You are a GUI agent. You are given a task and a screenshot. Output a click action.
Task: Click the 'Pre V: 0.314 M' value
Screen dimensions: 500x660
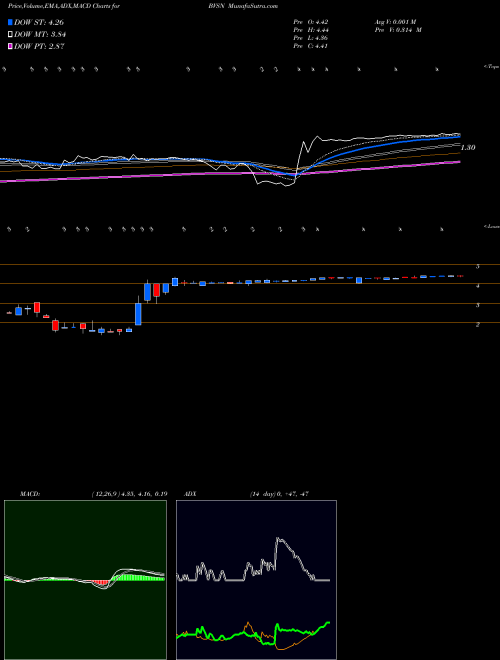click(x=398, y=30)
